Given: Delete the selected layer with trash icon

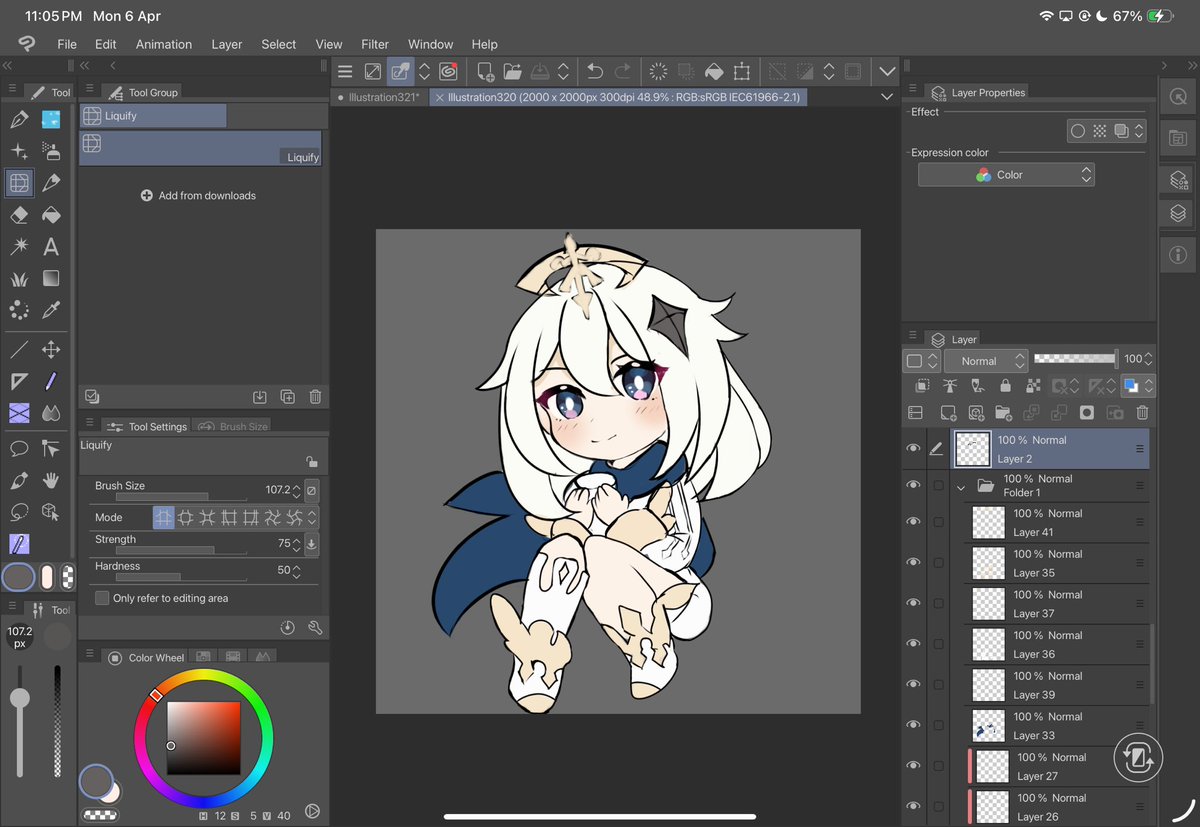Looking at the screenshot, I should (1142, 412).
